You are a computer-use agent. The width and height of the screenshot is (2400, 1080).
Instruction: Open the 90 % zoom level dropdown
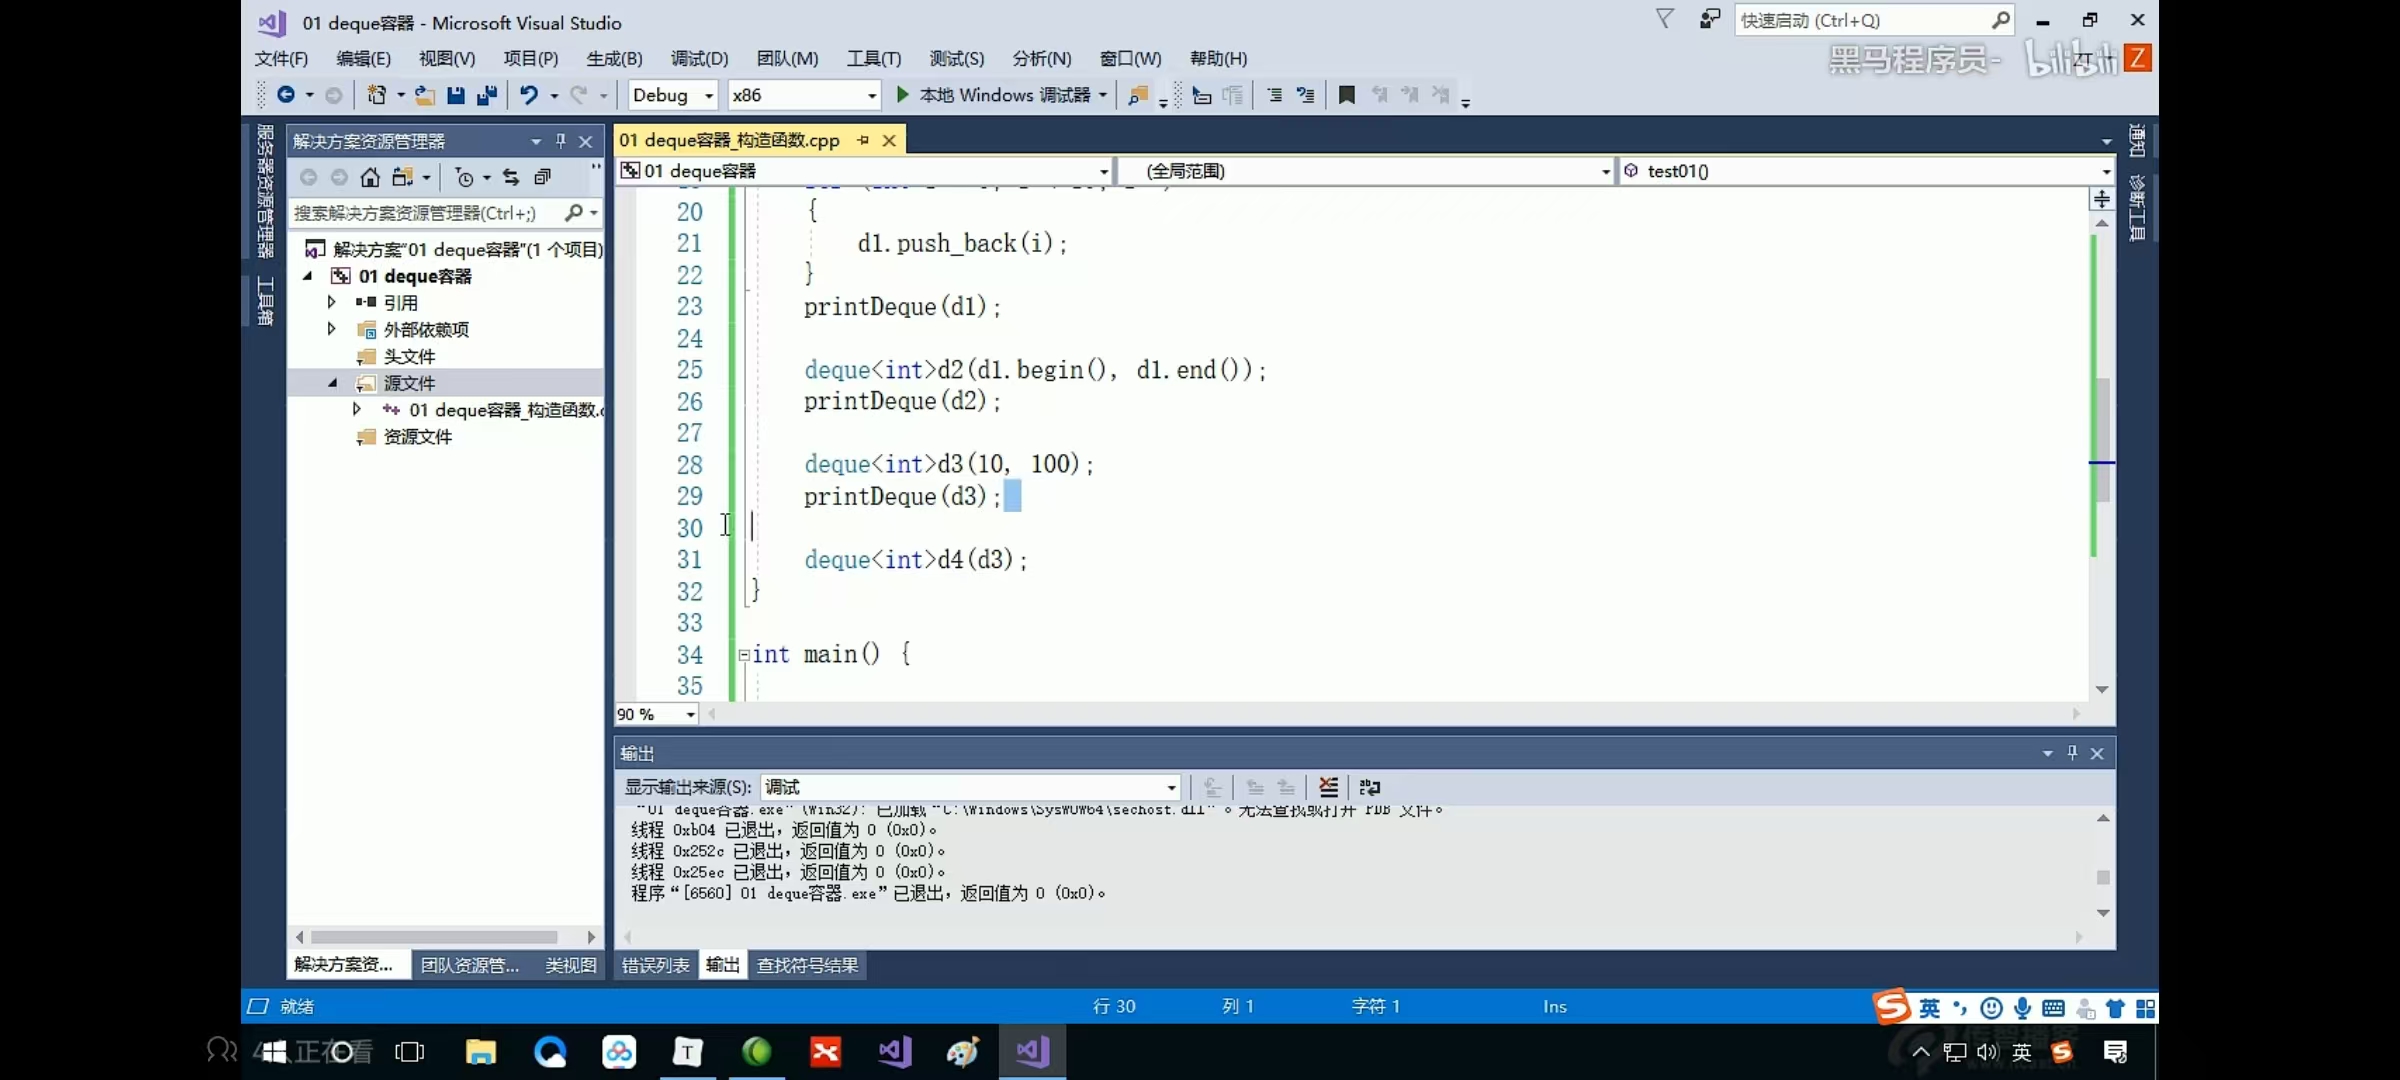690,714
